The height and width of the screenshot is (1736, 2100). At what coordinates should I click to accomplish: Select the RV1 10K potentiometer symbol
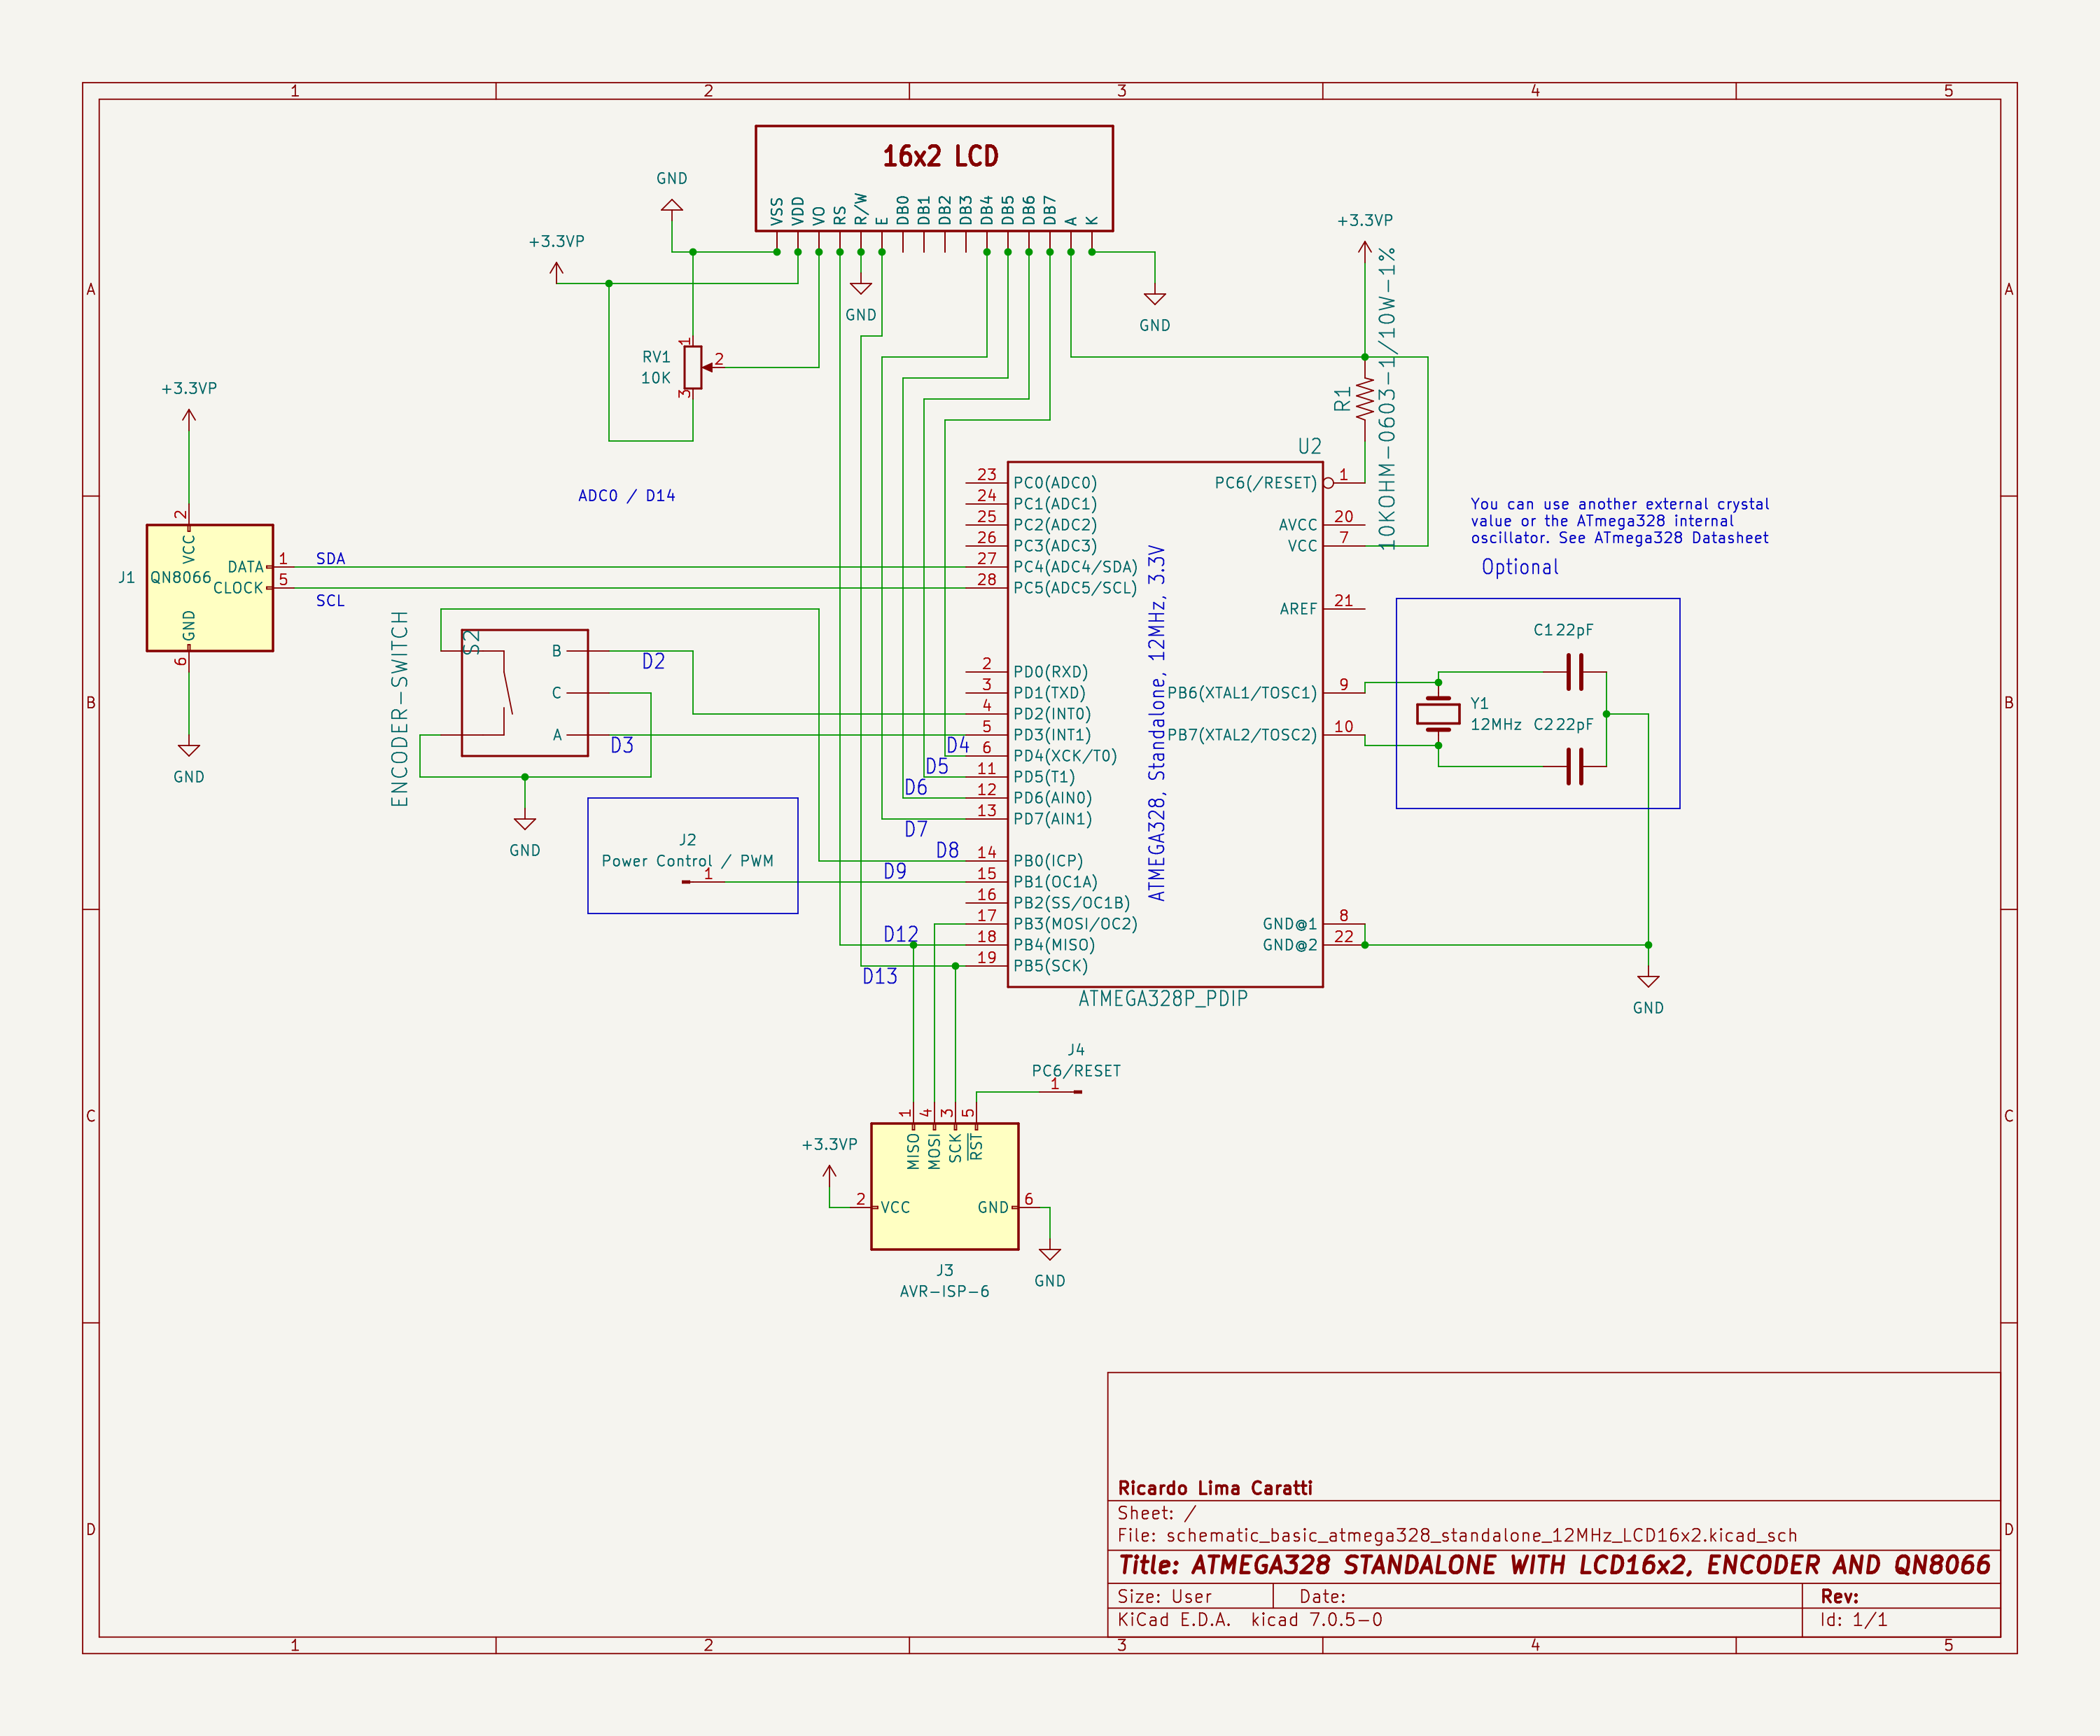click(x=693, y=368)
